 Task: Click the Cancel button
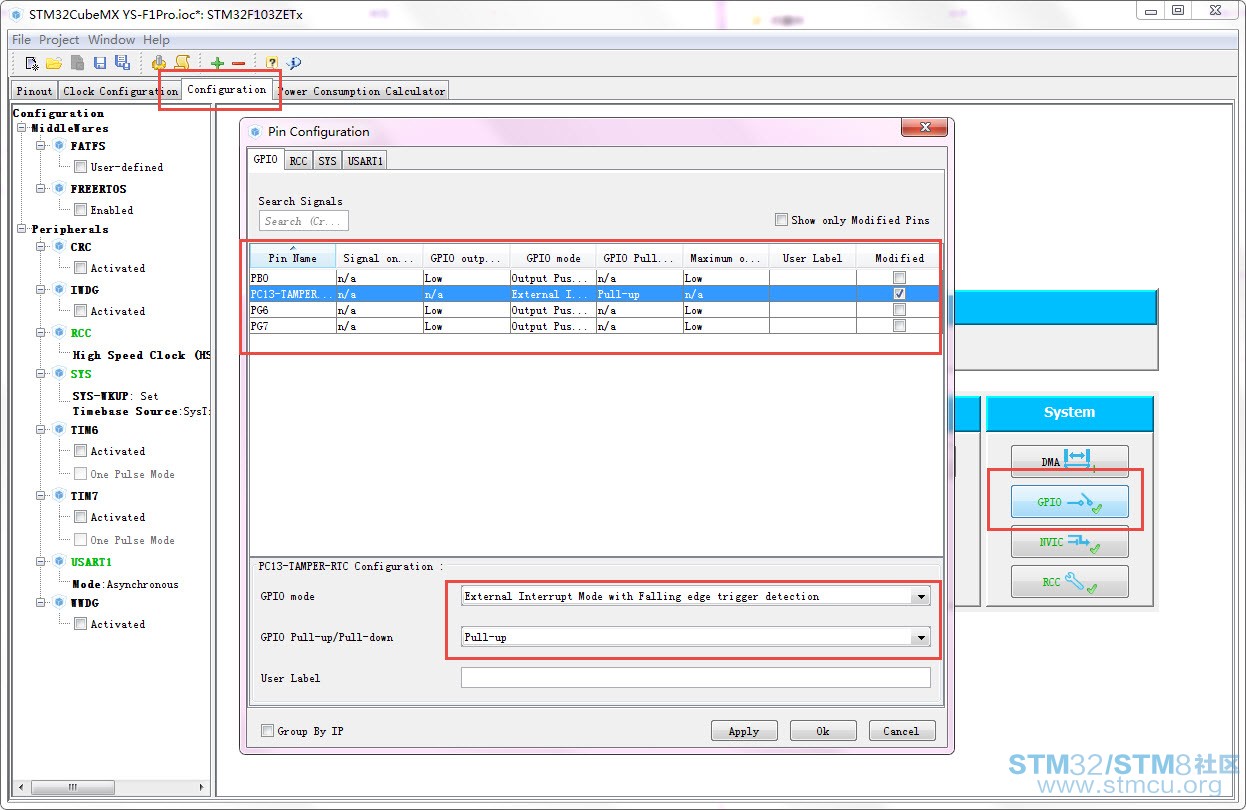coord(902,731)
